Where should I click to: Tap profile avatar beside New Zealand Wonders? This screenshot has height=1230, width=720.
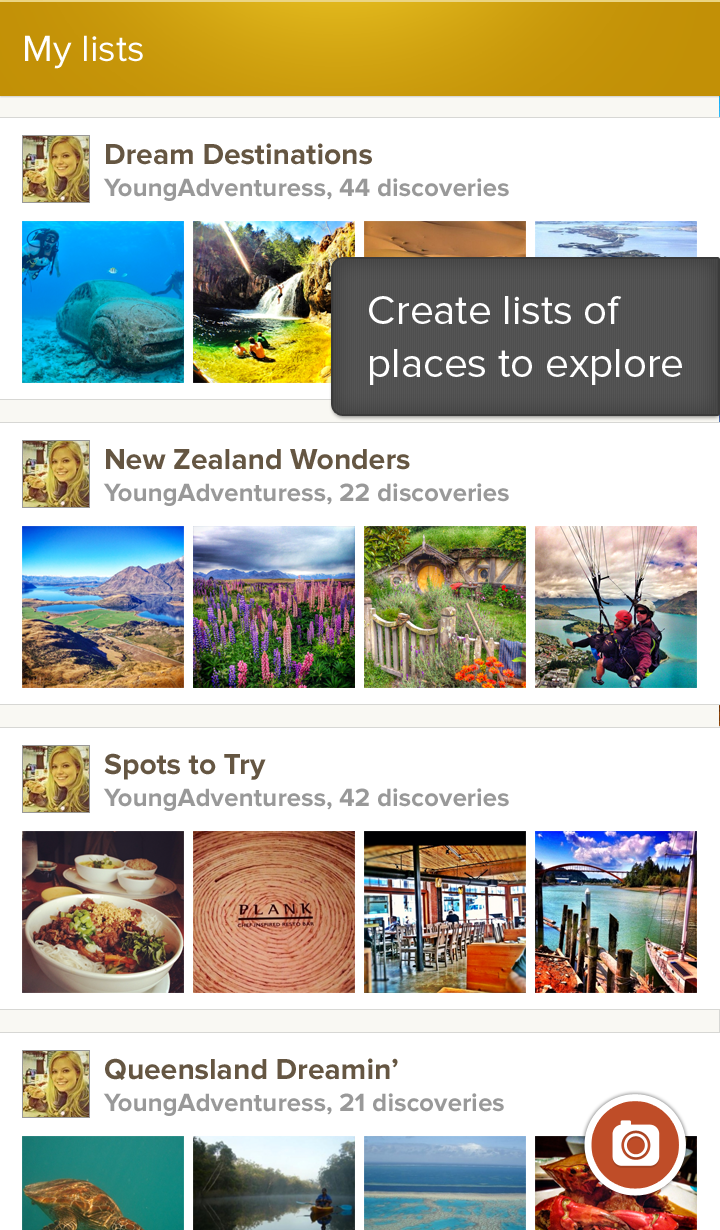pos(56,474)
